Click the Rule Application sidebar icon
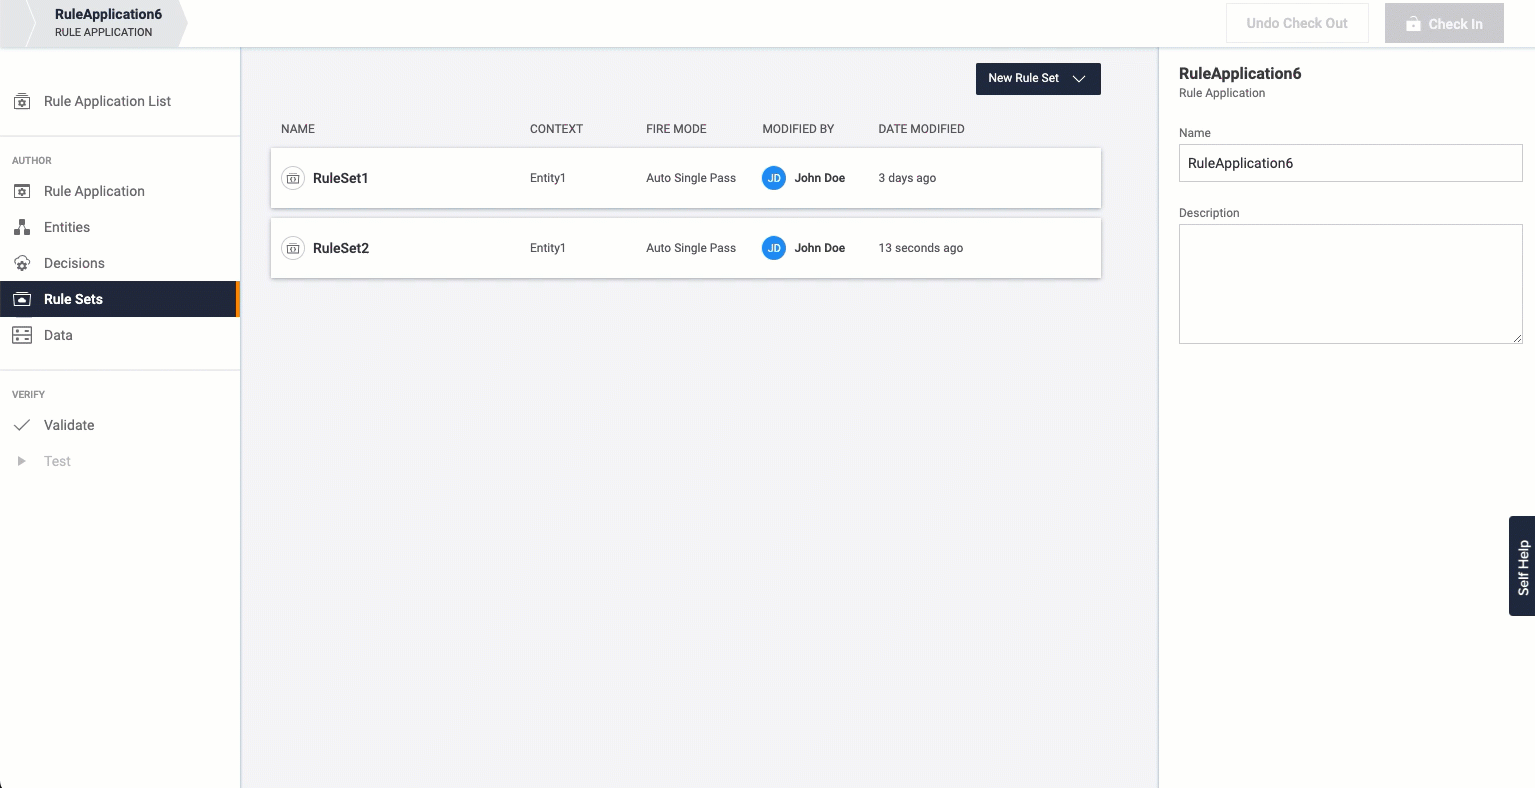1535x788 pixels. pos(22,191)
